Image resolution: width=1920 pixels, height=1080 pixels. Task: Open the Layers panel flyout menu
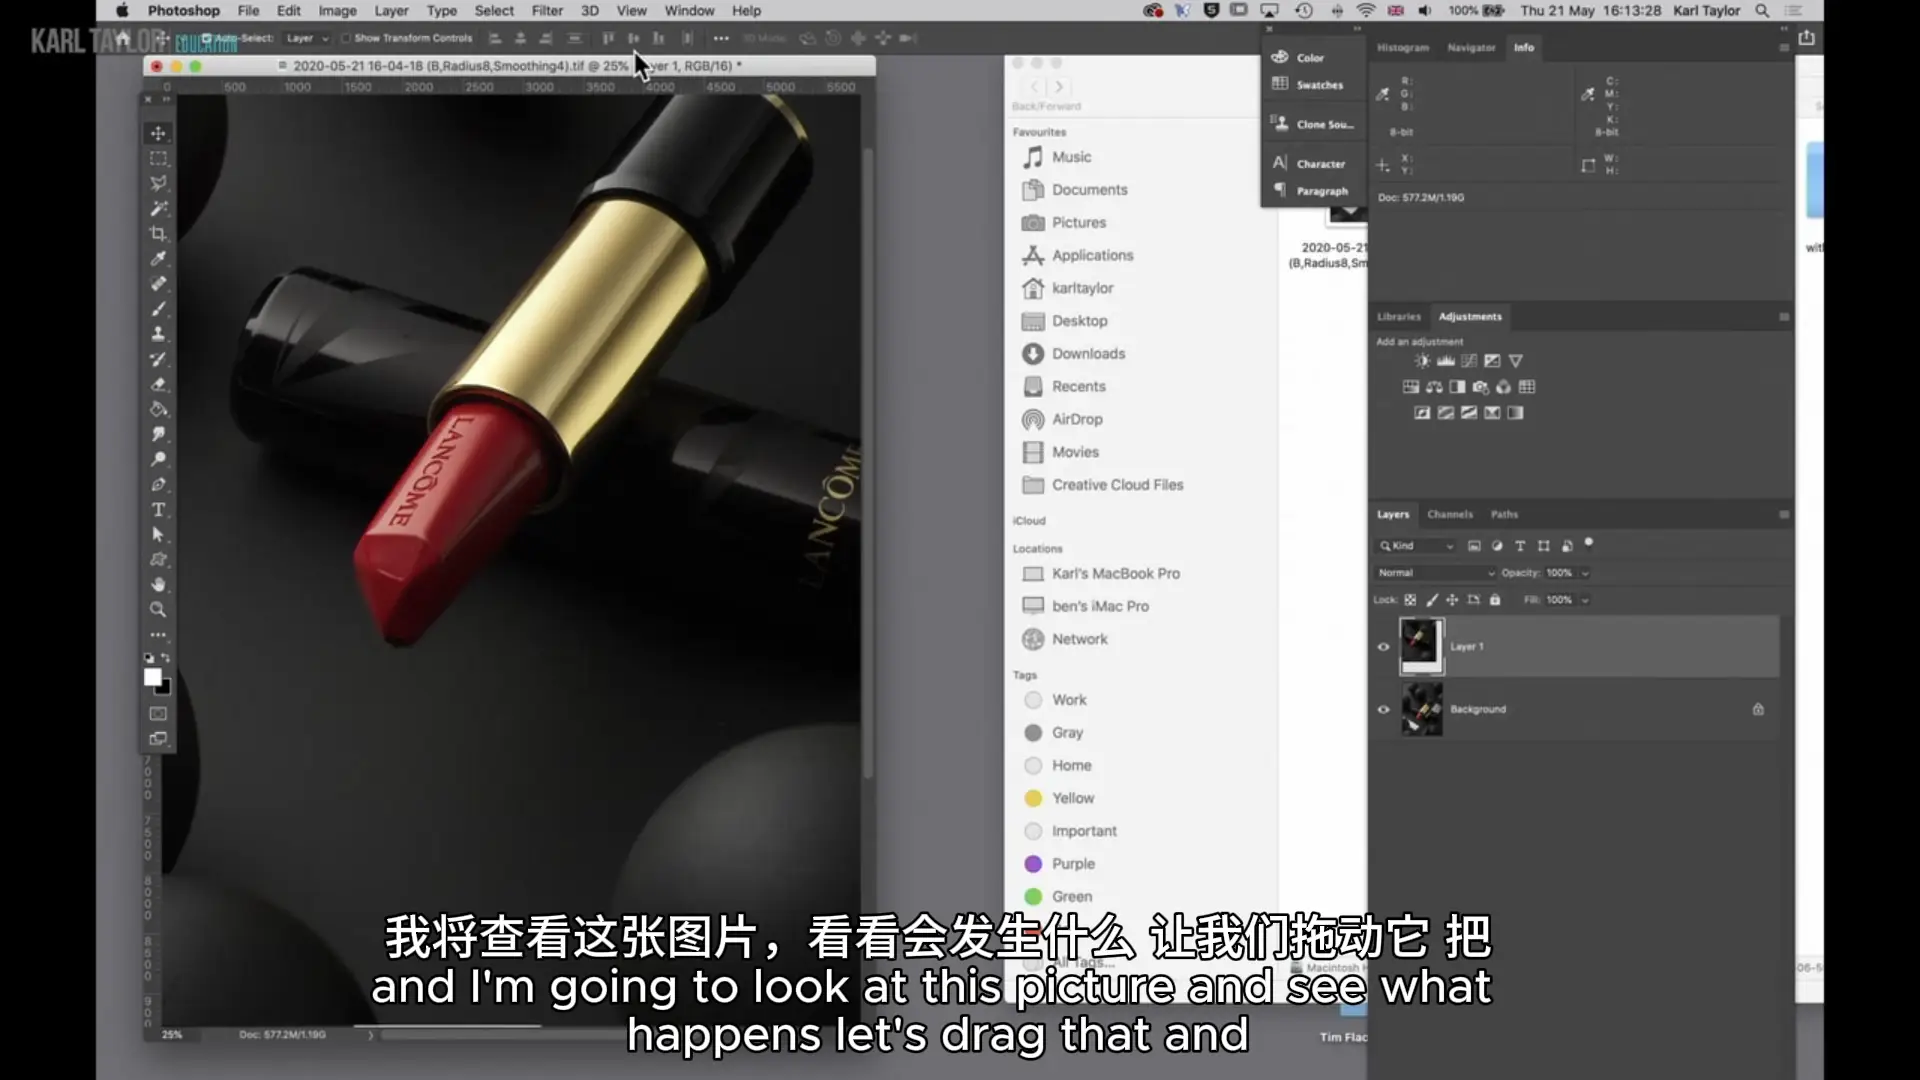[1784, 515]
